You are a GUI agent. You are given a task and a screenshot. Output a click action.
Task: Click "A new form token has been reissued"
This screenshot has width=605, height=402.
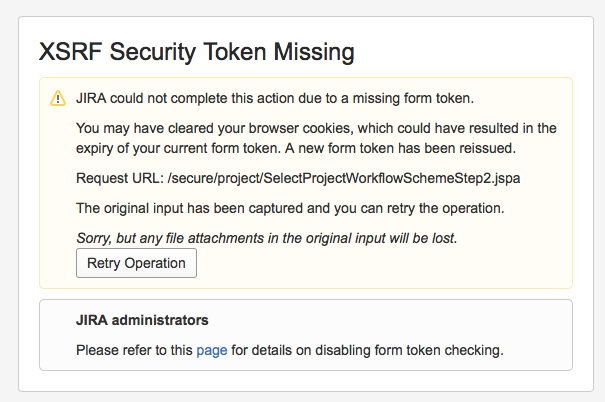tap(400, 149)
